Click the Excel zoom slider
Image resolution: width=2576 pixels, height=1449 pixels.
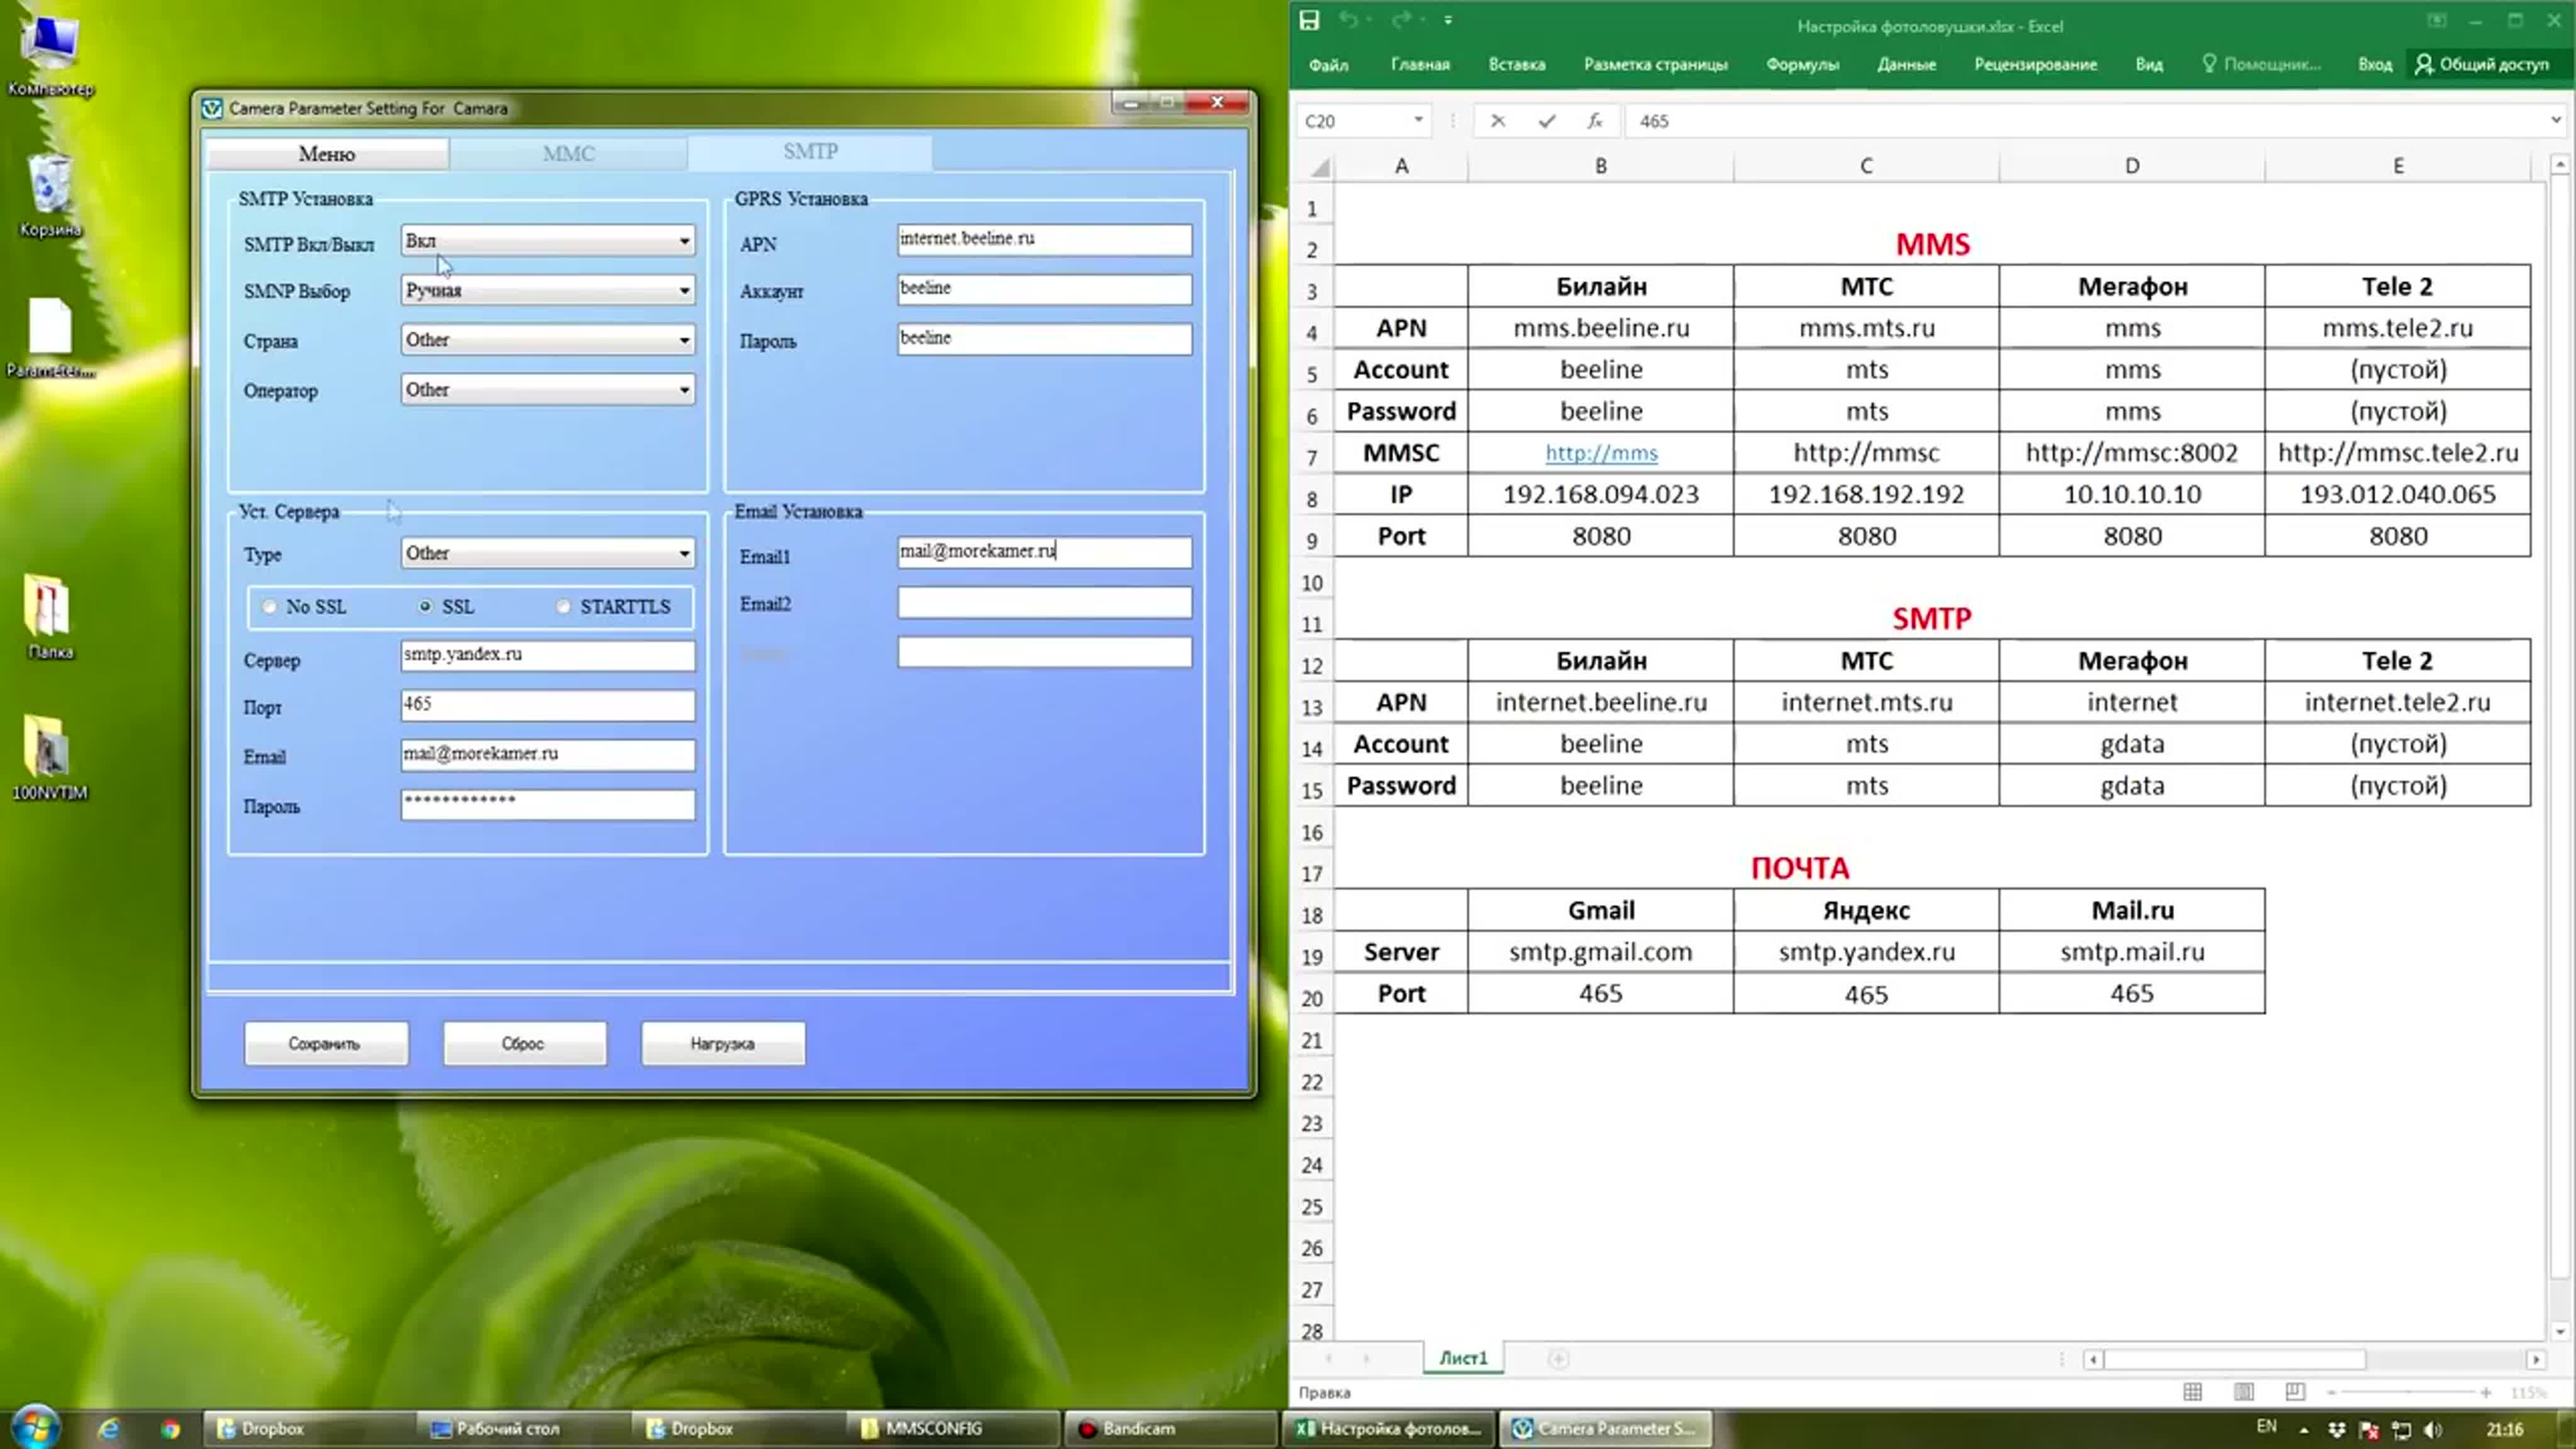pyautogui.click(x=2408, y=1392)
